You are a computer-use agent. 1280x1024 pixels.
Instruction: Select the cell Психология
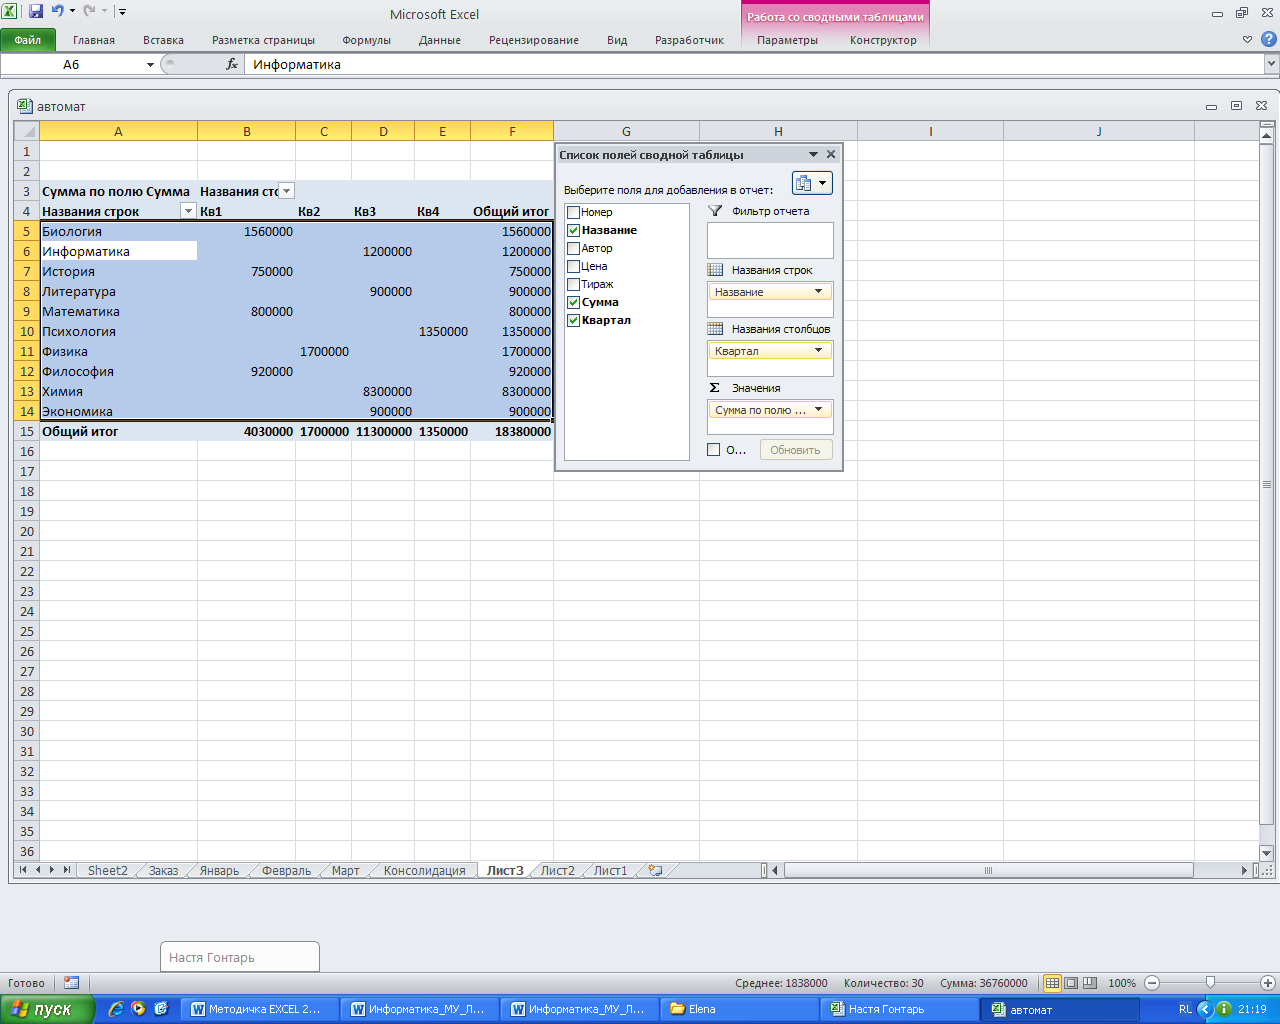click(x=118, y=331)
